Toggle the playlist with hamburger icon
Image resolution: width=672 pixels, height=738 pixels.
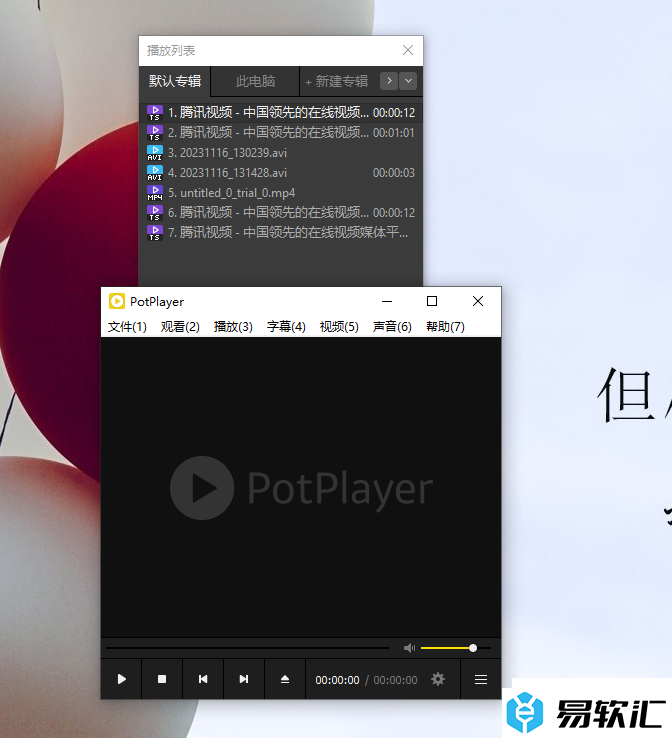(x=480, y=679)
